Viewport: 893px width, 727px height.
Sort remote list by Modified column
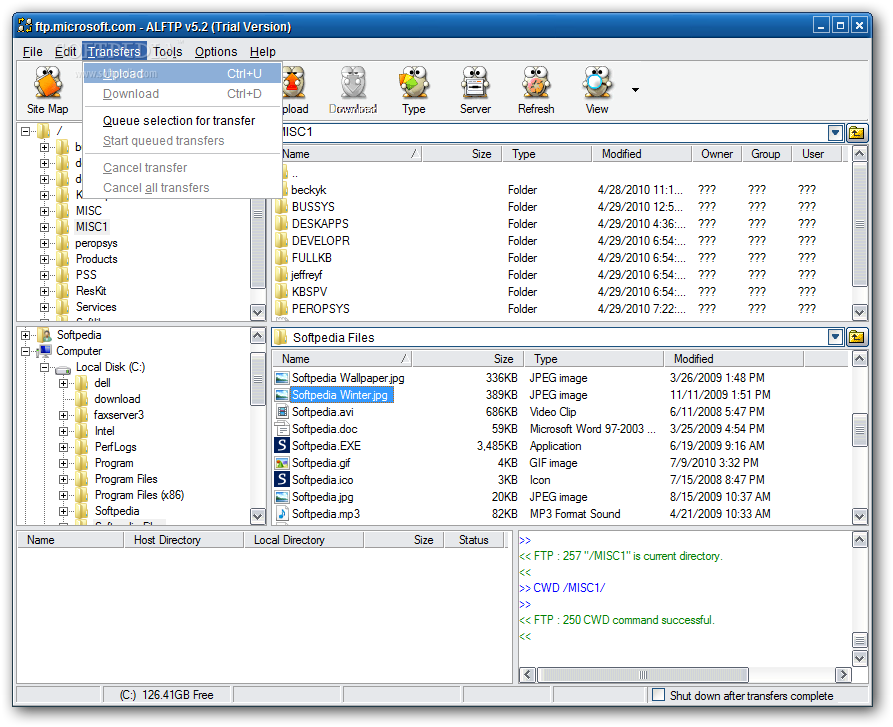click(x=642, y=154)
